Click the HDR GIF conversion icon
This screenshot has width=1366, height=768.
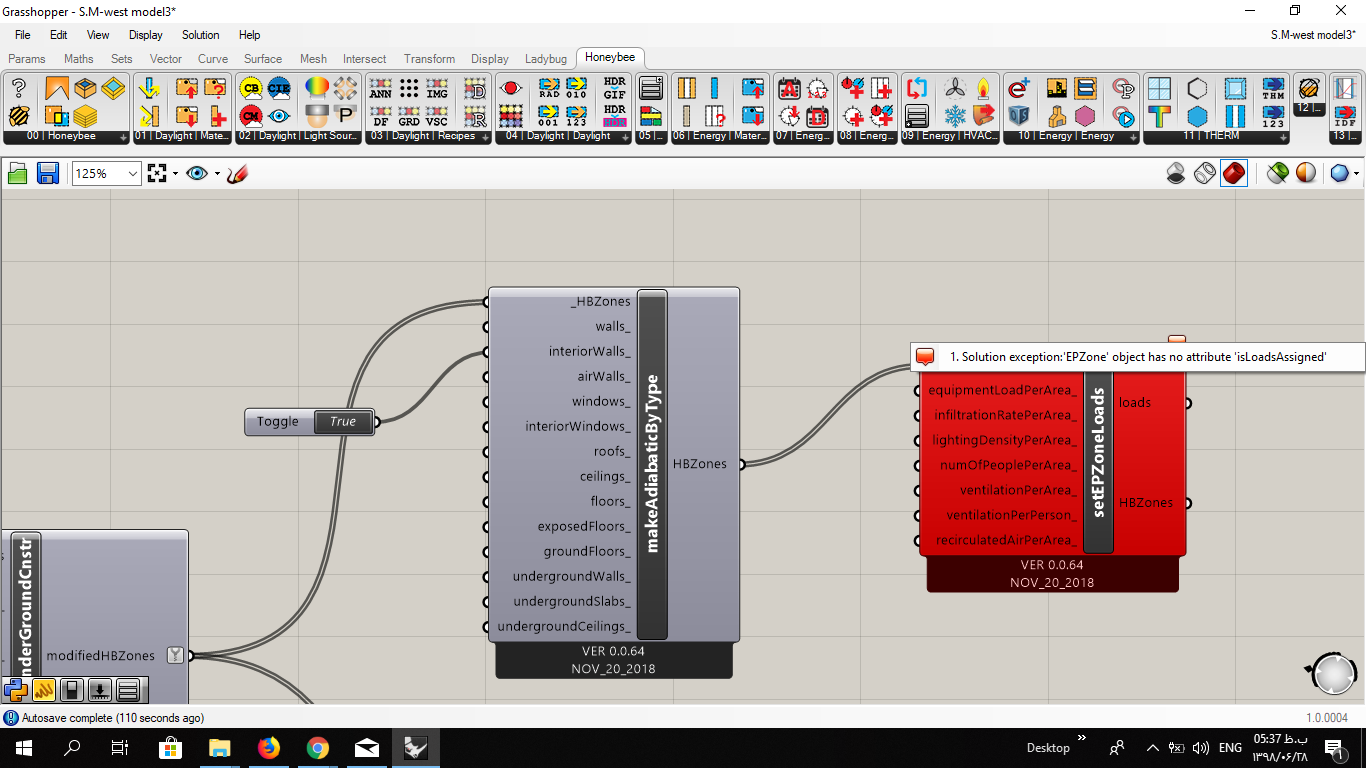click(x=614, y=88)
